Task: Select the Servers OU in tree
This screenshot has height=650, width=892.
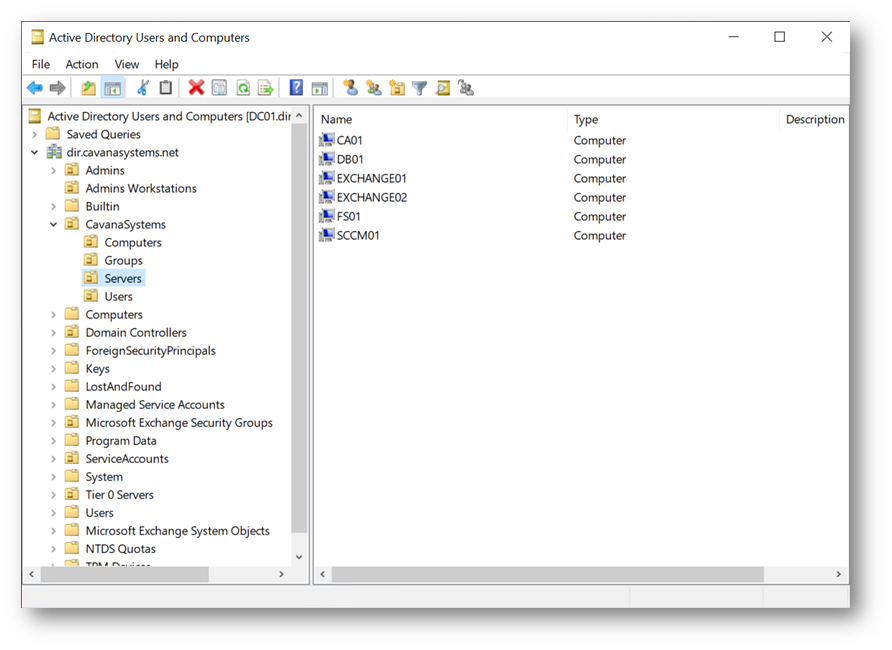Action: pos(123,278)
